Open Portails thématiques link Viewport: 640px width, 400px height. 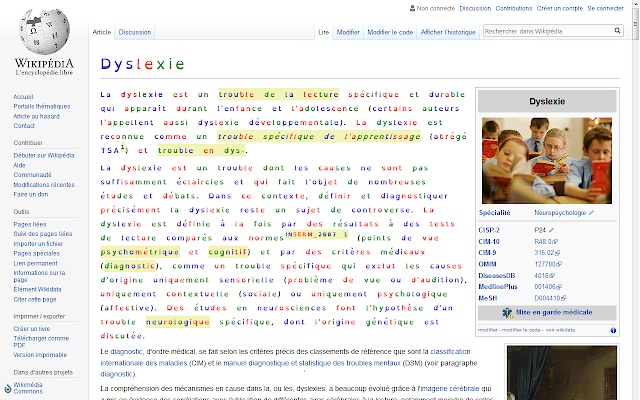point(42,107)
